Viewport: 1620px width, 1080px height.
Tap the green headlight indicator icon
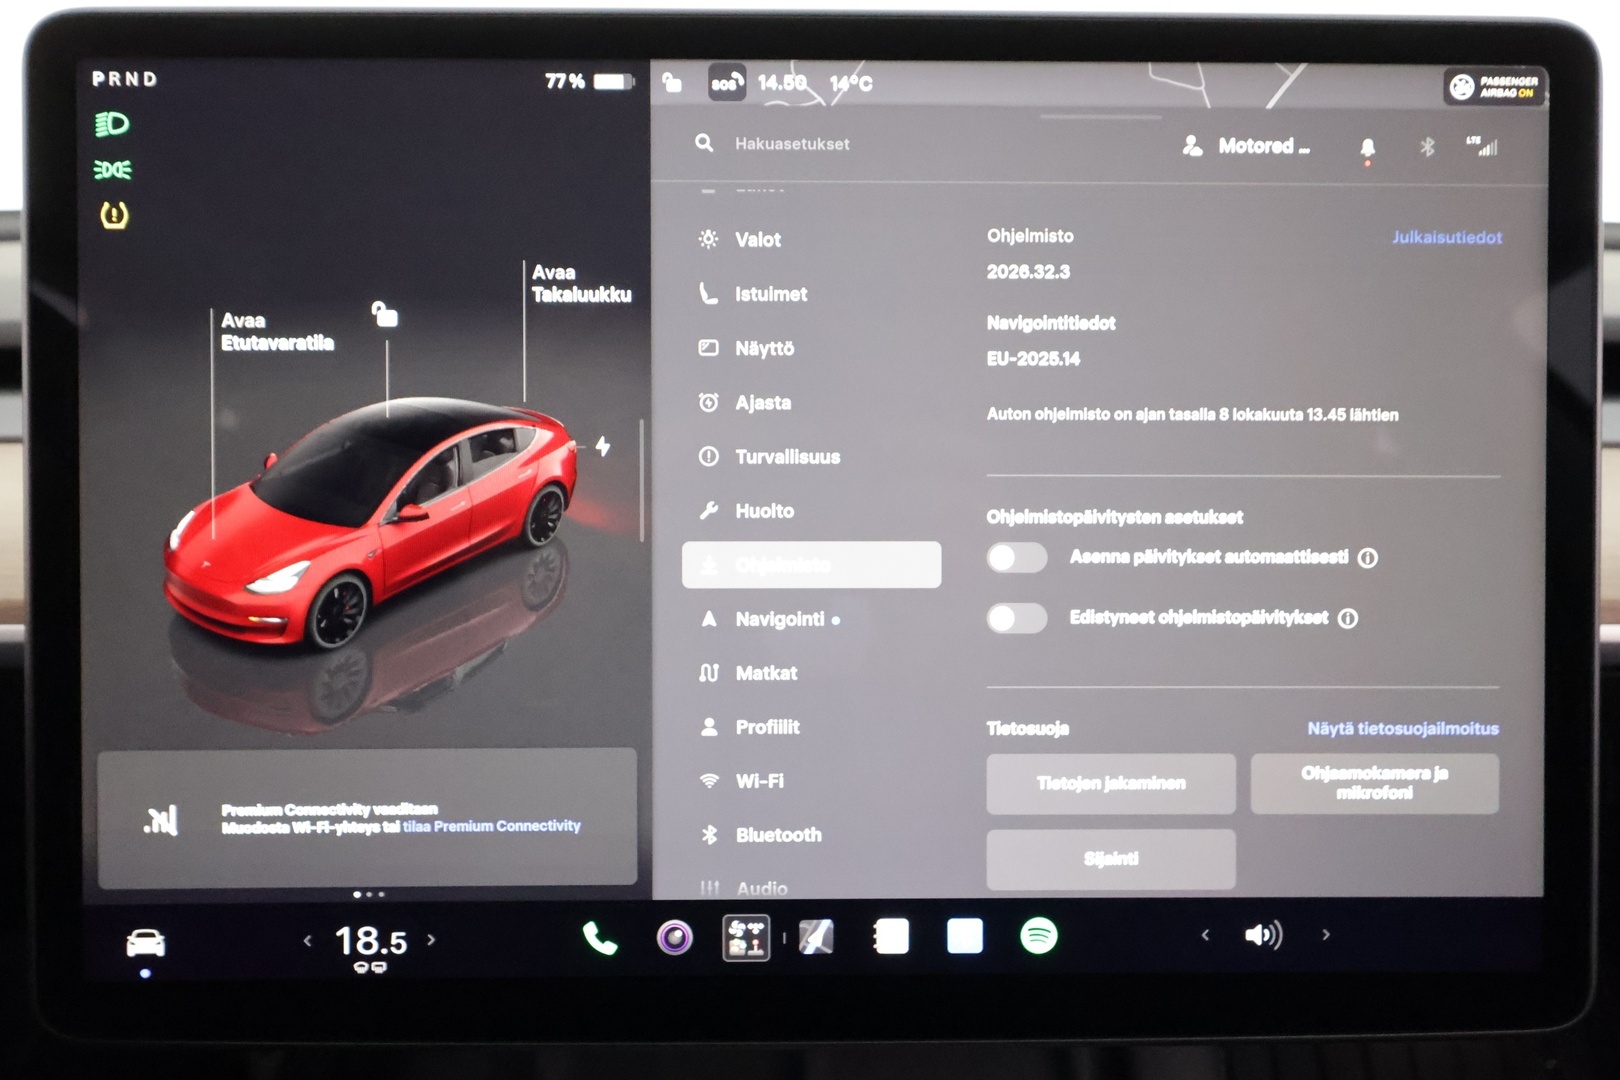tap(112, 124)
